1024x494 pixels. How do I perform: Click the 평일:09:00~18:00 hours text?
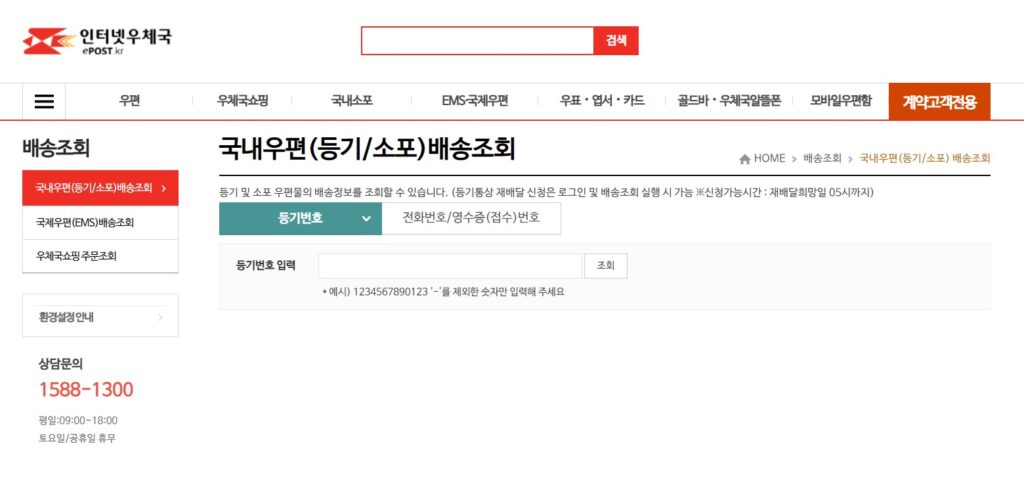[x=78, y=420]
